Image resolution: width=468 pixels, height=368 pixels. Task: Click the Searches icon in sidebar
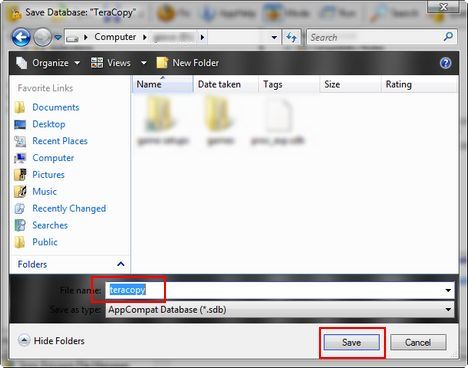pos(20,225)
